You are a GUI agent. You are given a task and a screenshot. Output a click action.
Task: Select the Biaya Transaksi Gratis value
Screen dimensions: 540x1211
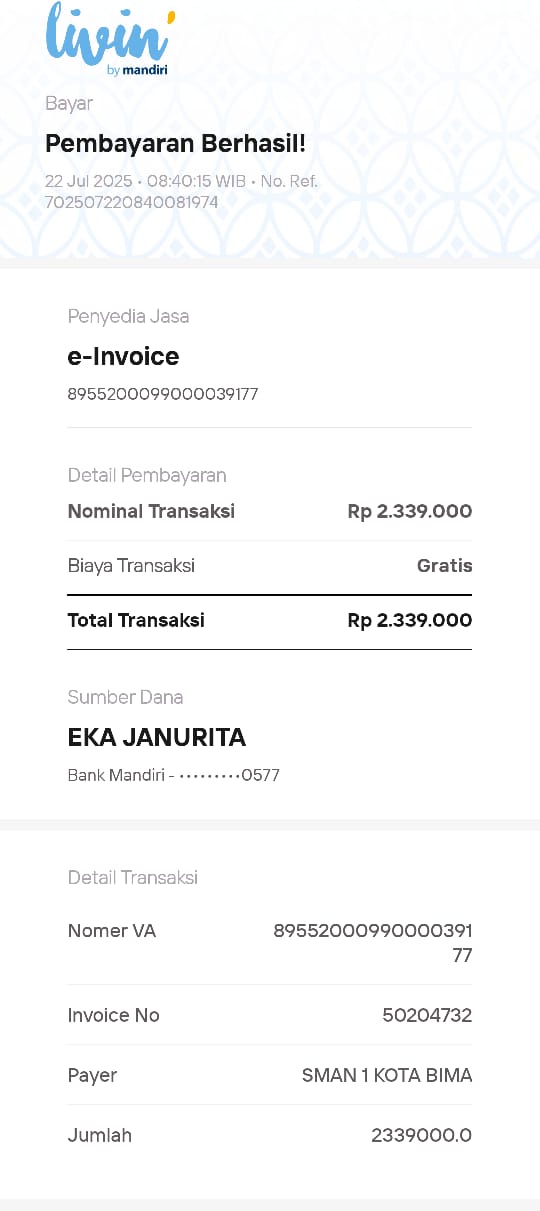click(x=444, y=566)
